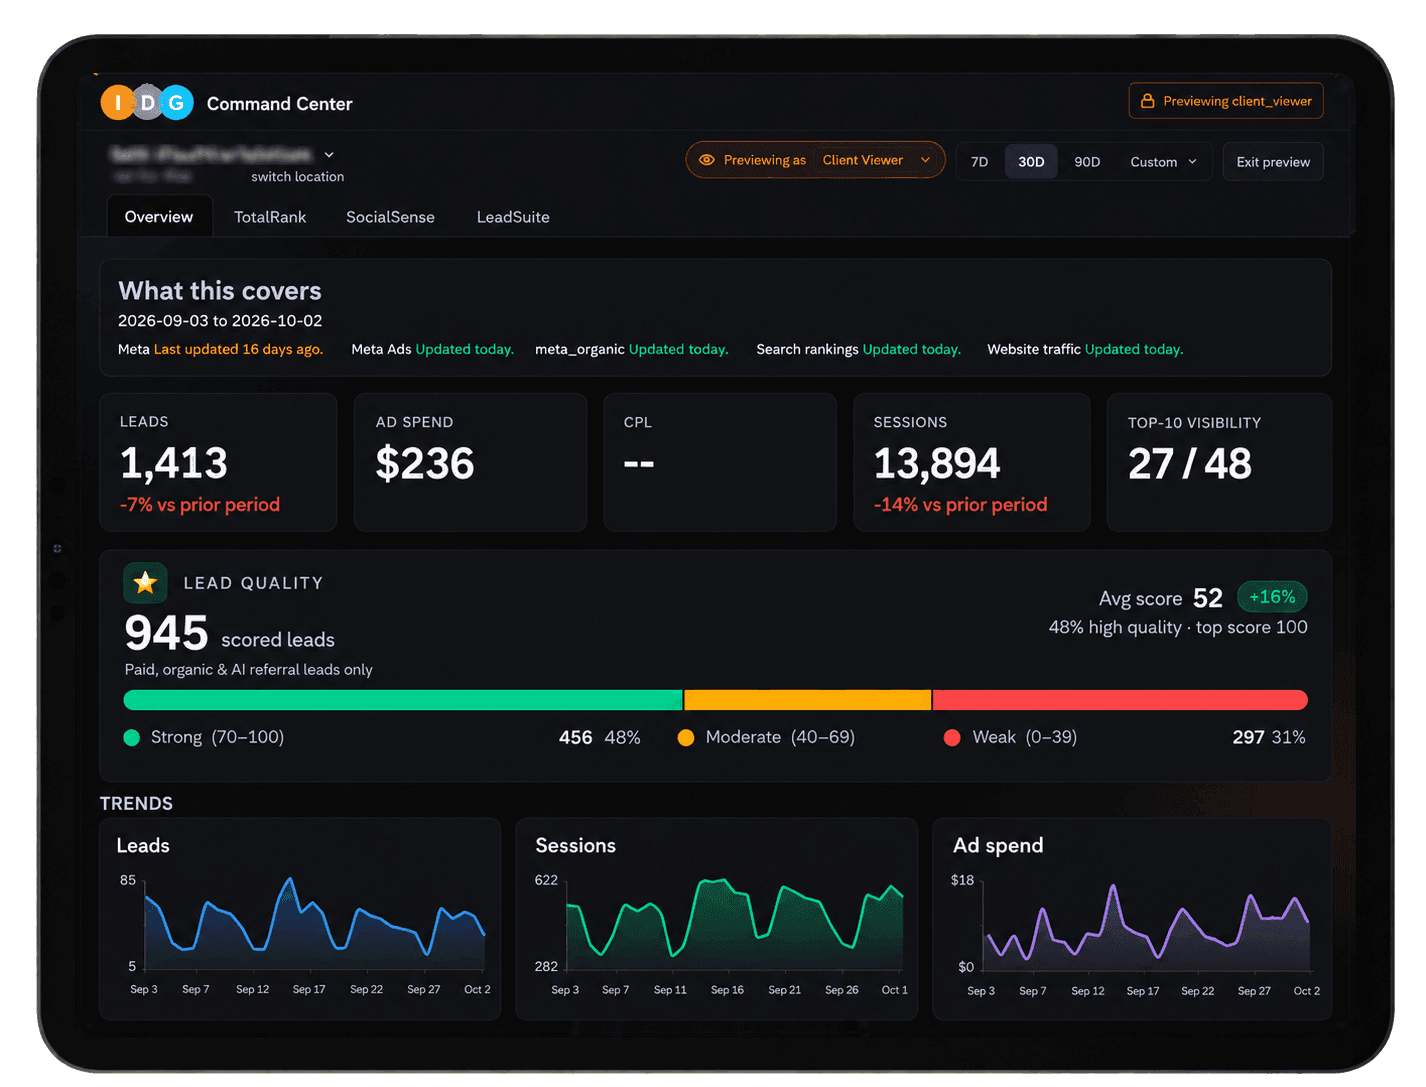Image resolution: width=1426 pixels, height=1087 pixels.
Task: Click the orange Moderate legend dot
Action: [686, 738]
